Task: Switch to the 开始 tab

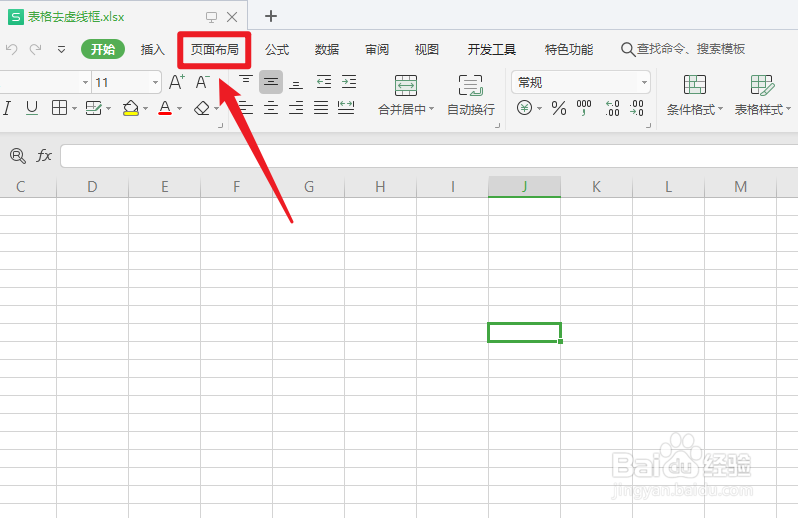Action: pyautogui.click(x=103, y=49)
